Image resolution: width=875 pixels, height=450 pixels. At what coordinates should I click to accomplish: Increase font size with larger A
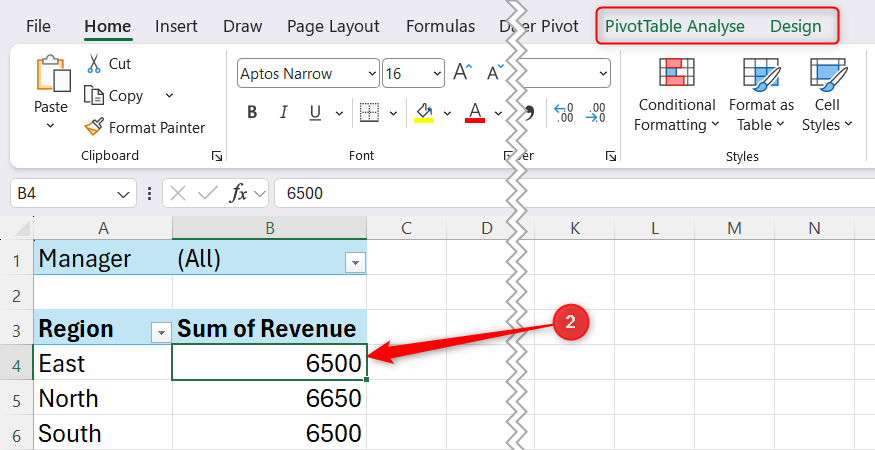462,73
